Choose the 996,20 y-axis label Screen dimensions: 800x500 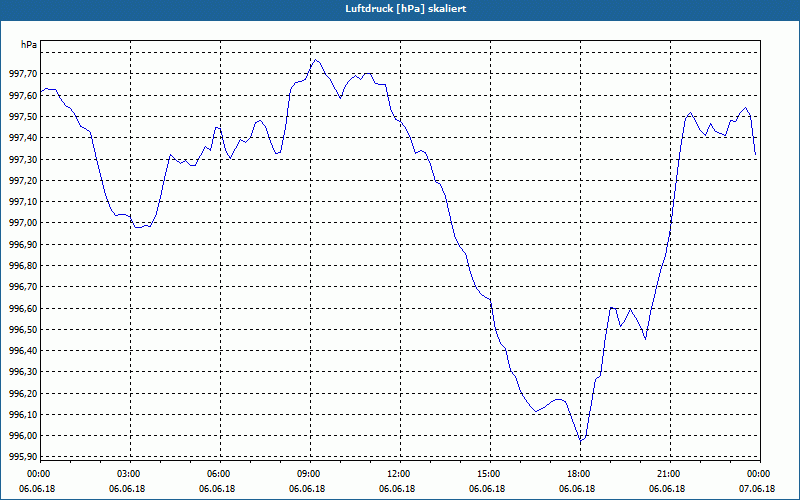[x=23, y=393]
